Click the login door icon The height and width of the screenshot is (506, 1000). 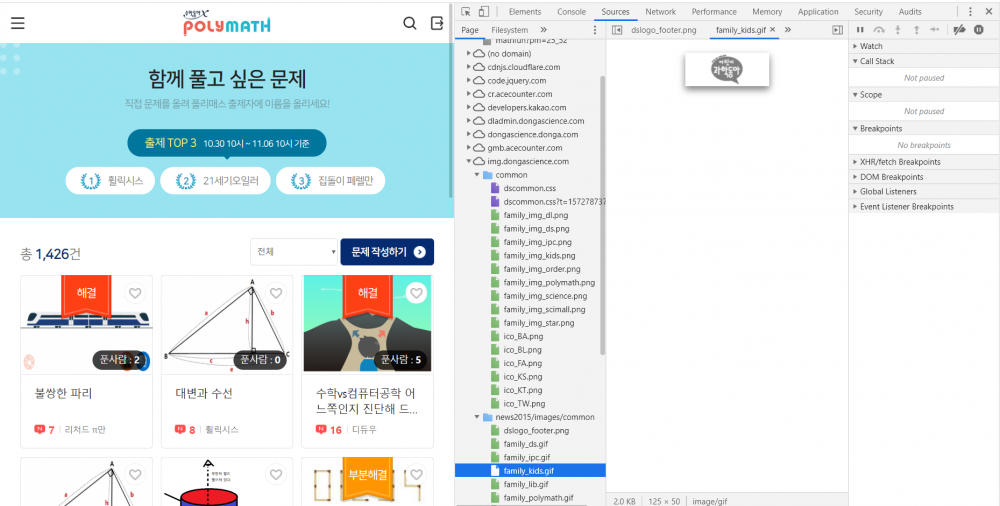click(x=437, y=23)
